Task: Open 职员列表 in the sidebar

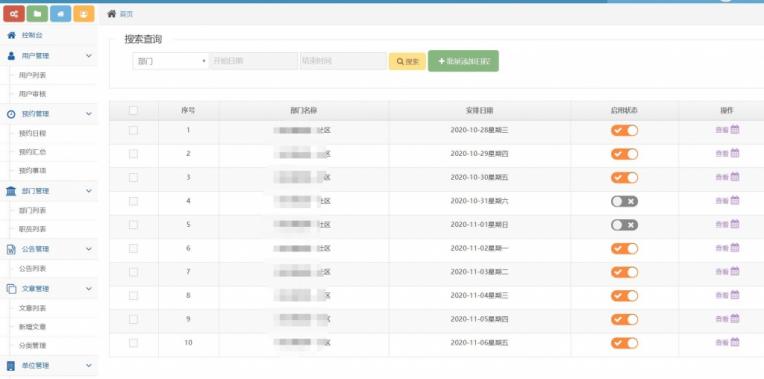Action: (33, 229)
